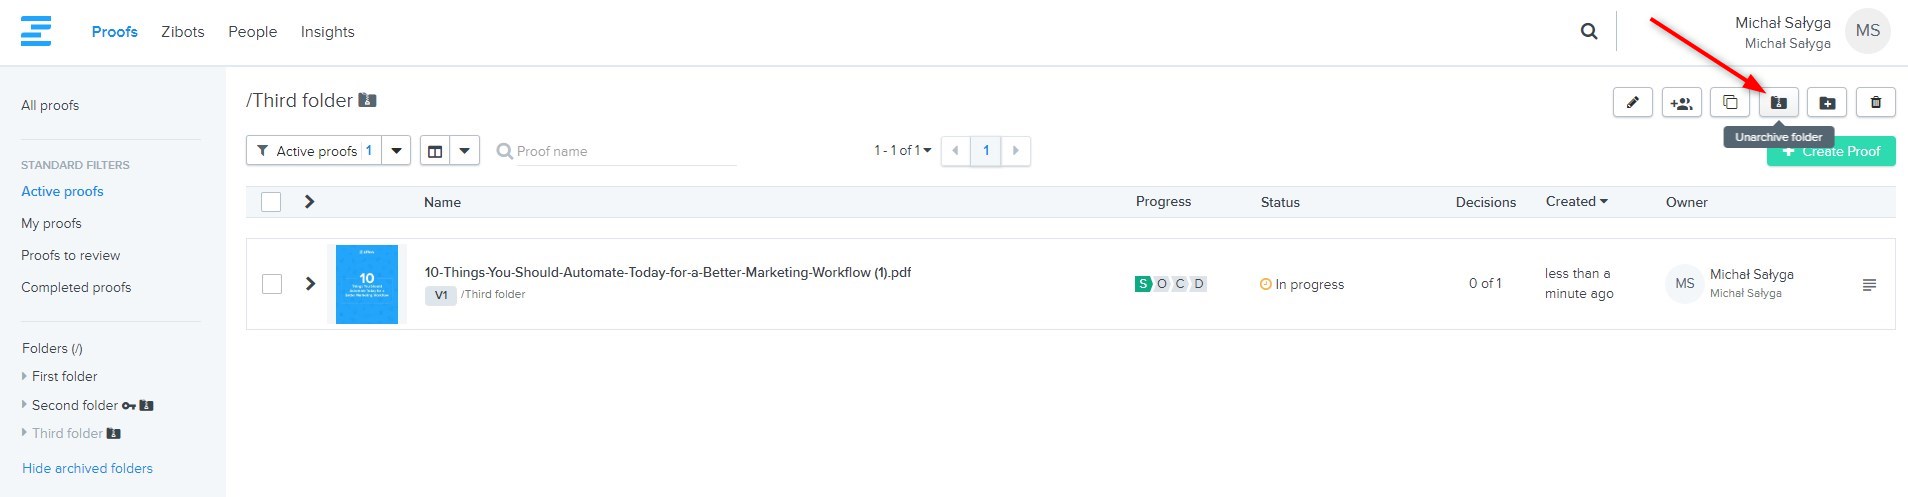The image size is (1908, 497).
Task: Expand the PDF proof row details
Action: (310, 284)
